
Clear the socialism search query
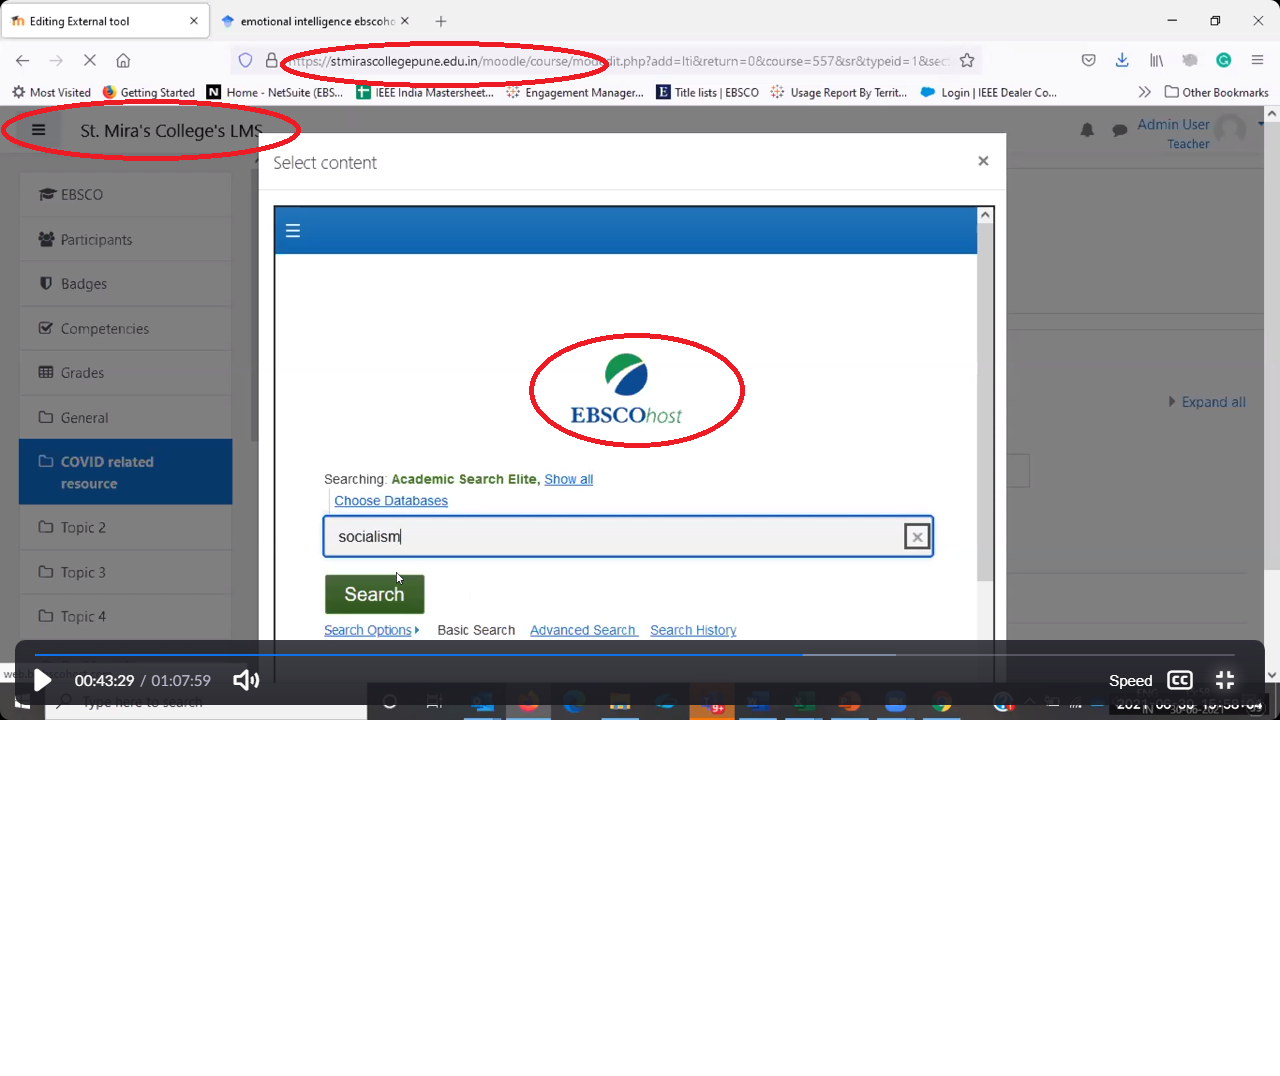coord(917,536)
